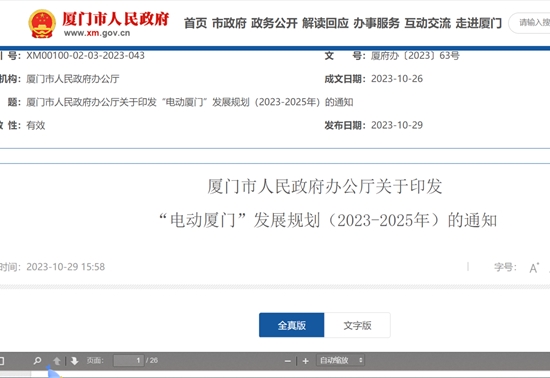Open the 走进厦门 navigation item

pyautogui.click(x=479, y=23)
